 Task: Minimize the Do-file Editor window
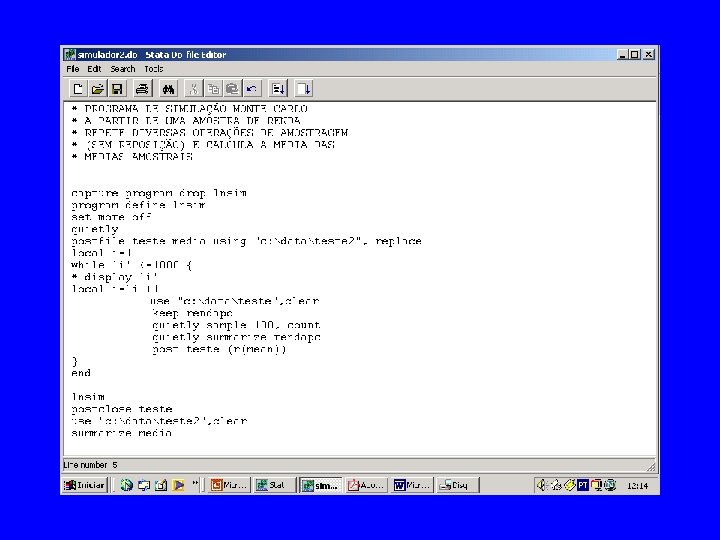623,54
